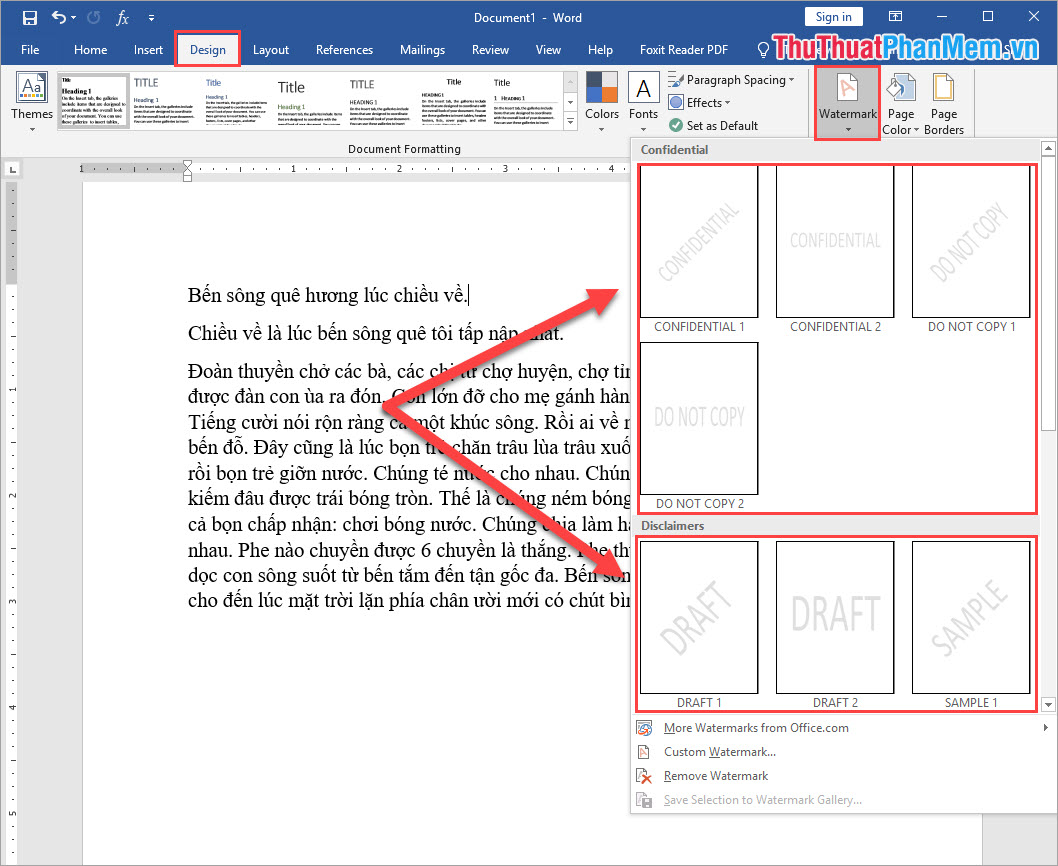
Task: Switch to the Design tab
Action: tap(208, 50)
